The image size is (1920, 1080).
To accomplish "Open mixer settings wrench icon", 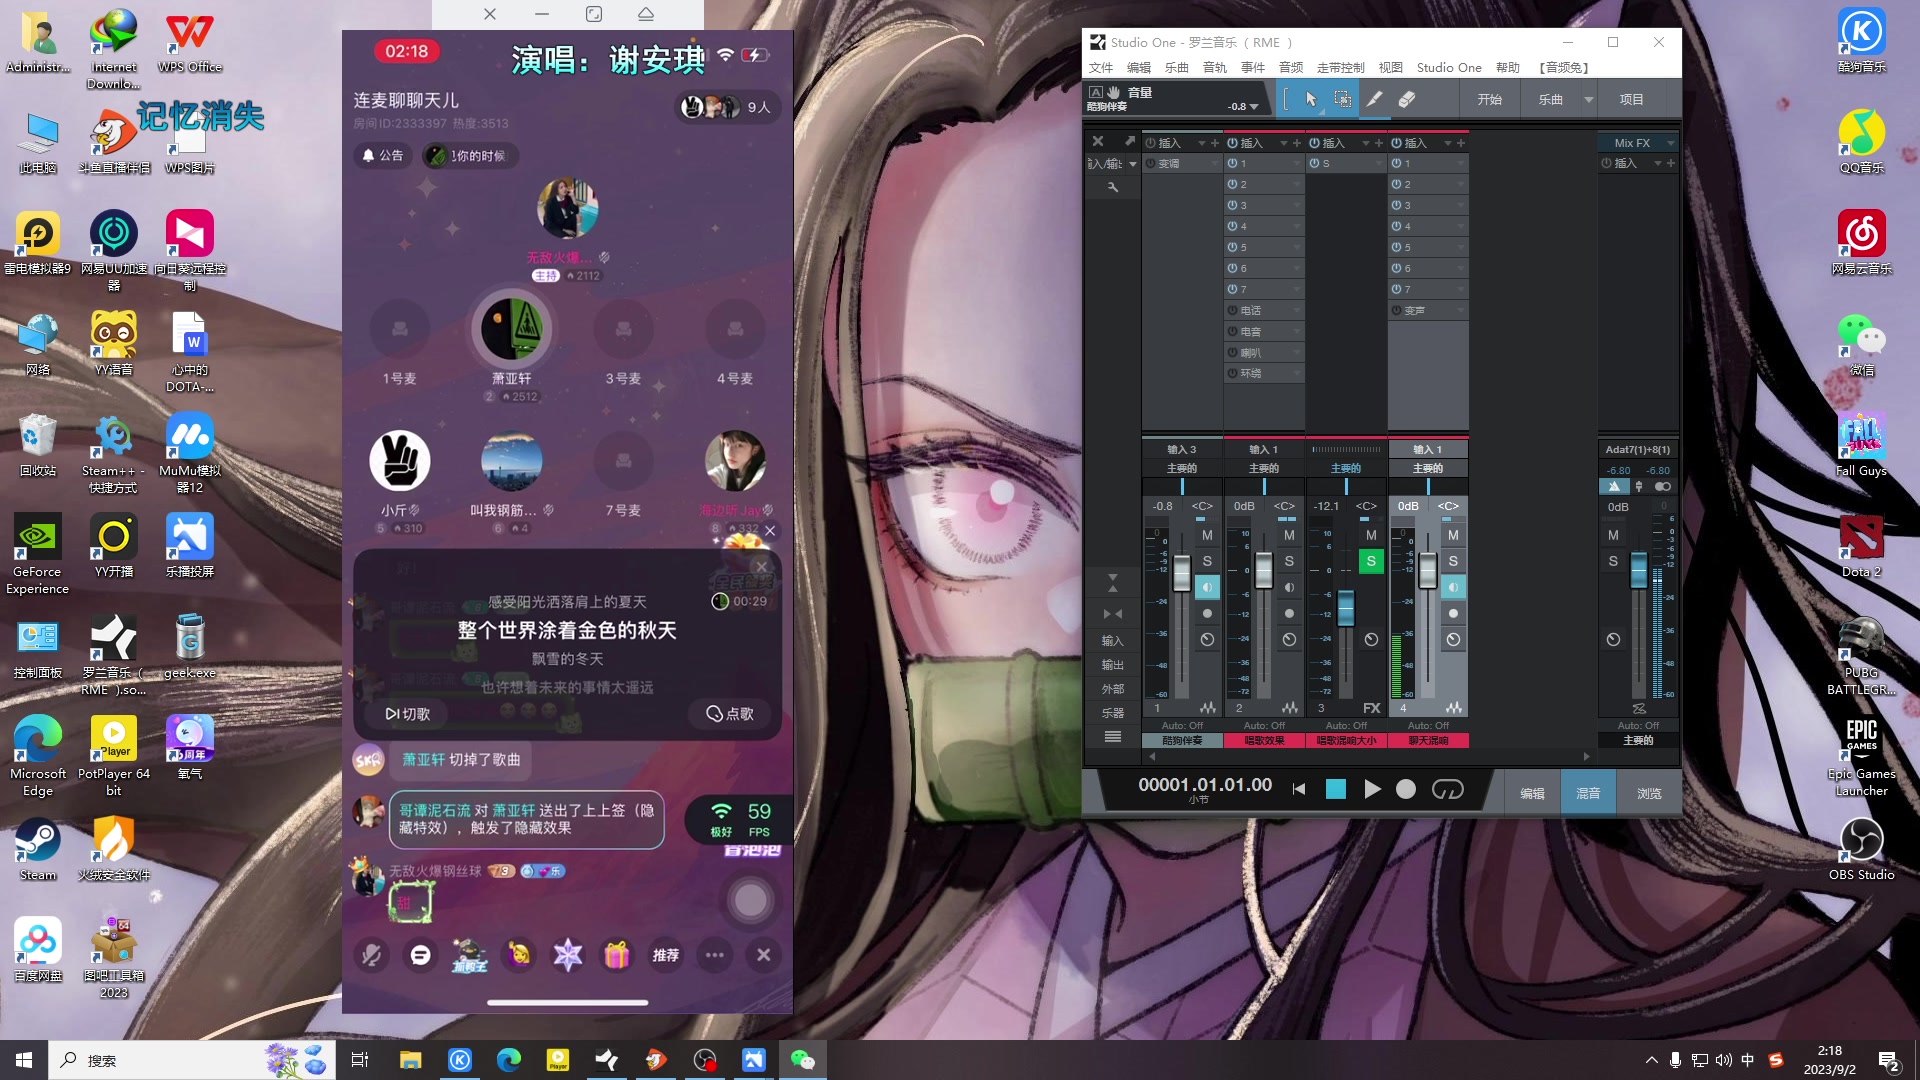I will click(1112, 187).
